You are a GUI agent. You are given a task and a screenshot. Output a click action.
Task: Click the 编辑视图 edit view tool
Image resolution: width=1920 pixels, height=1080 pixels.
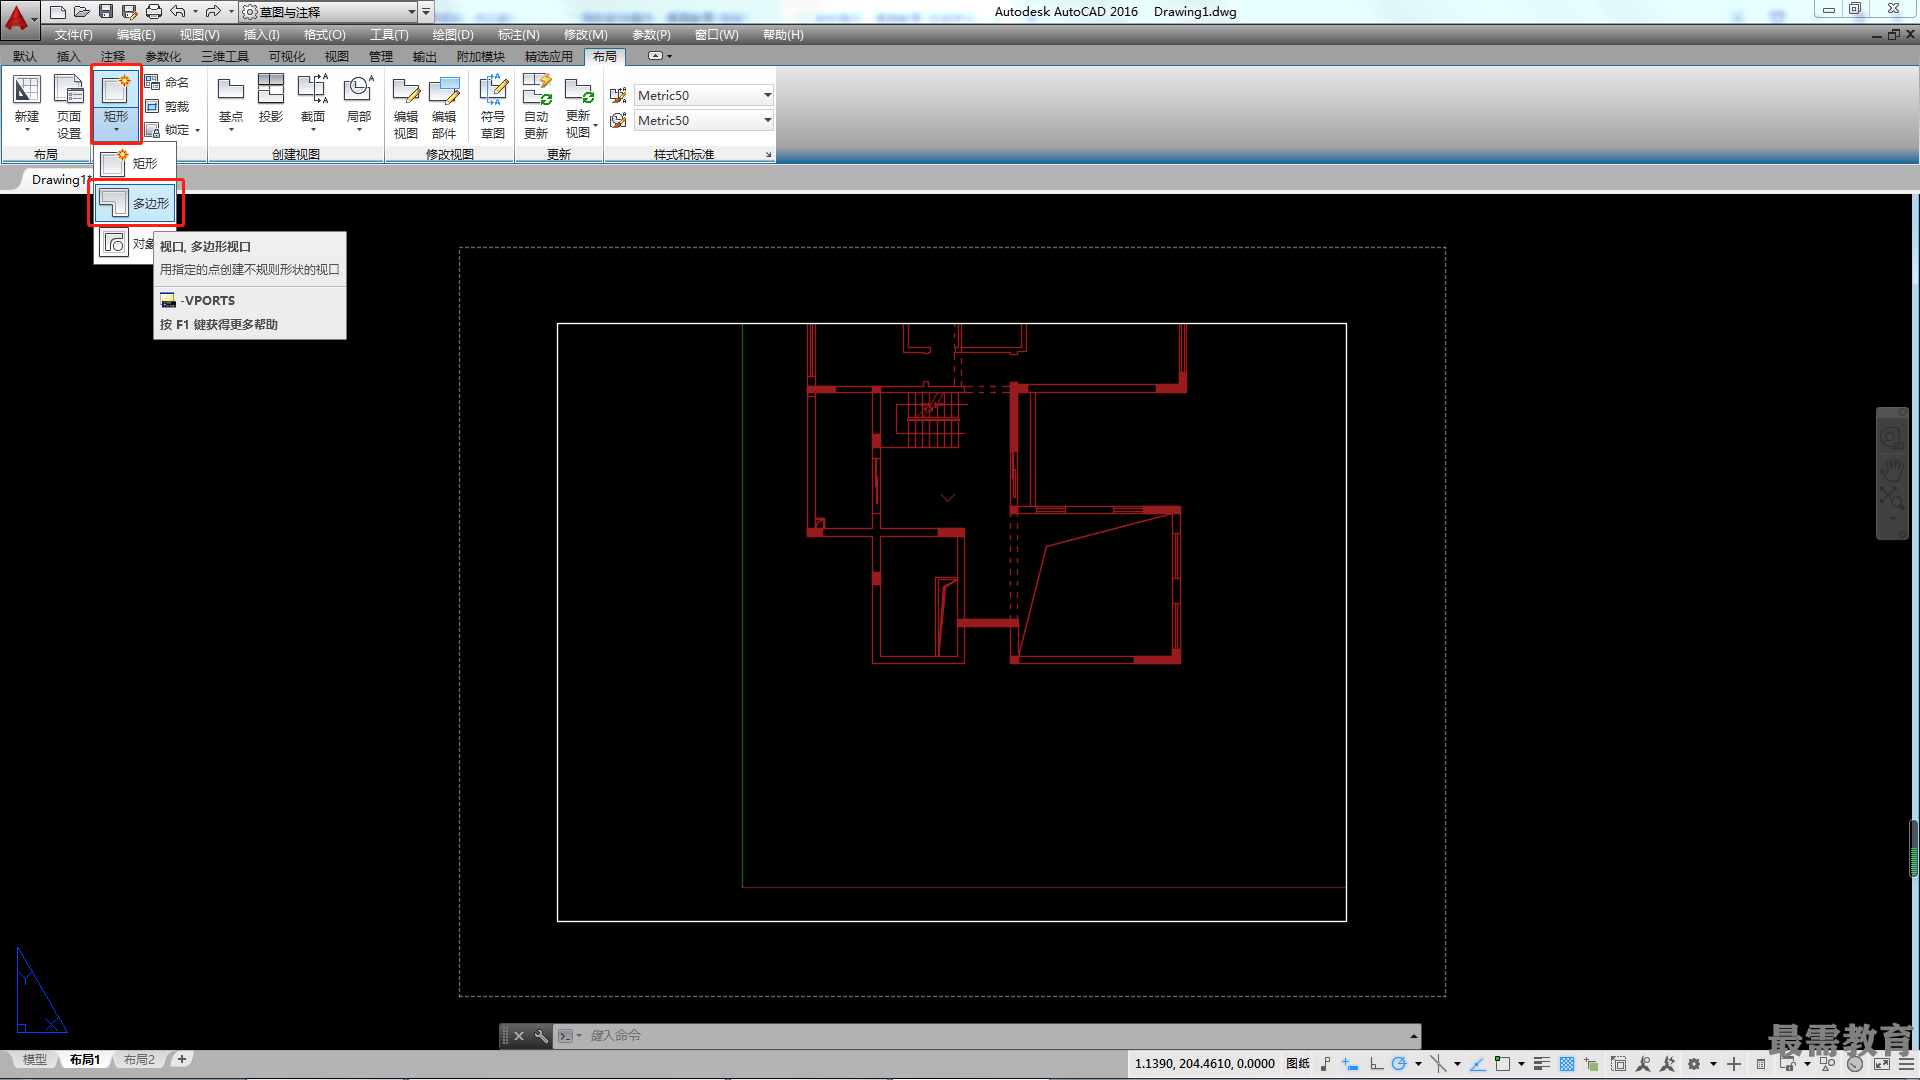pos(405,107)
